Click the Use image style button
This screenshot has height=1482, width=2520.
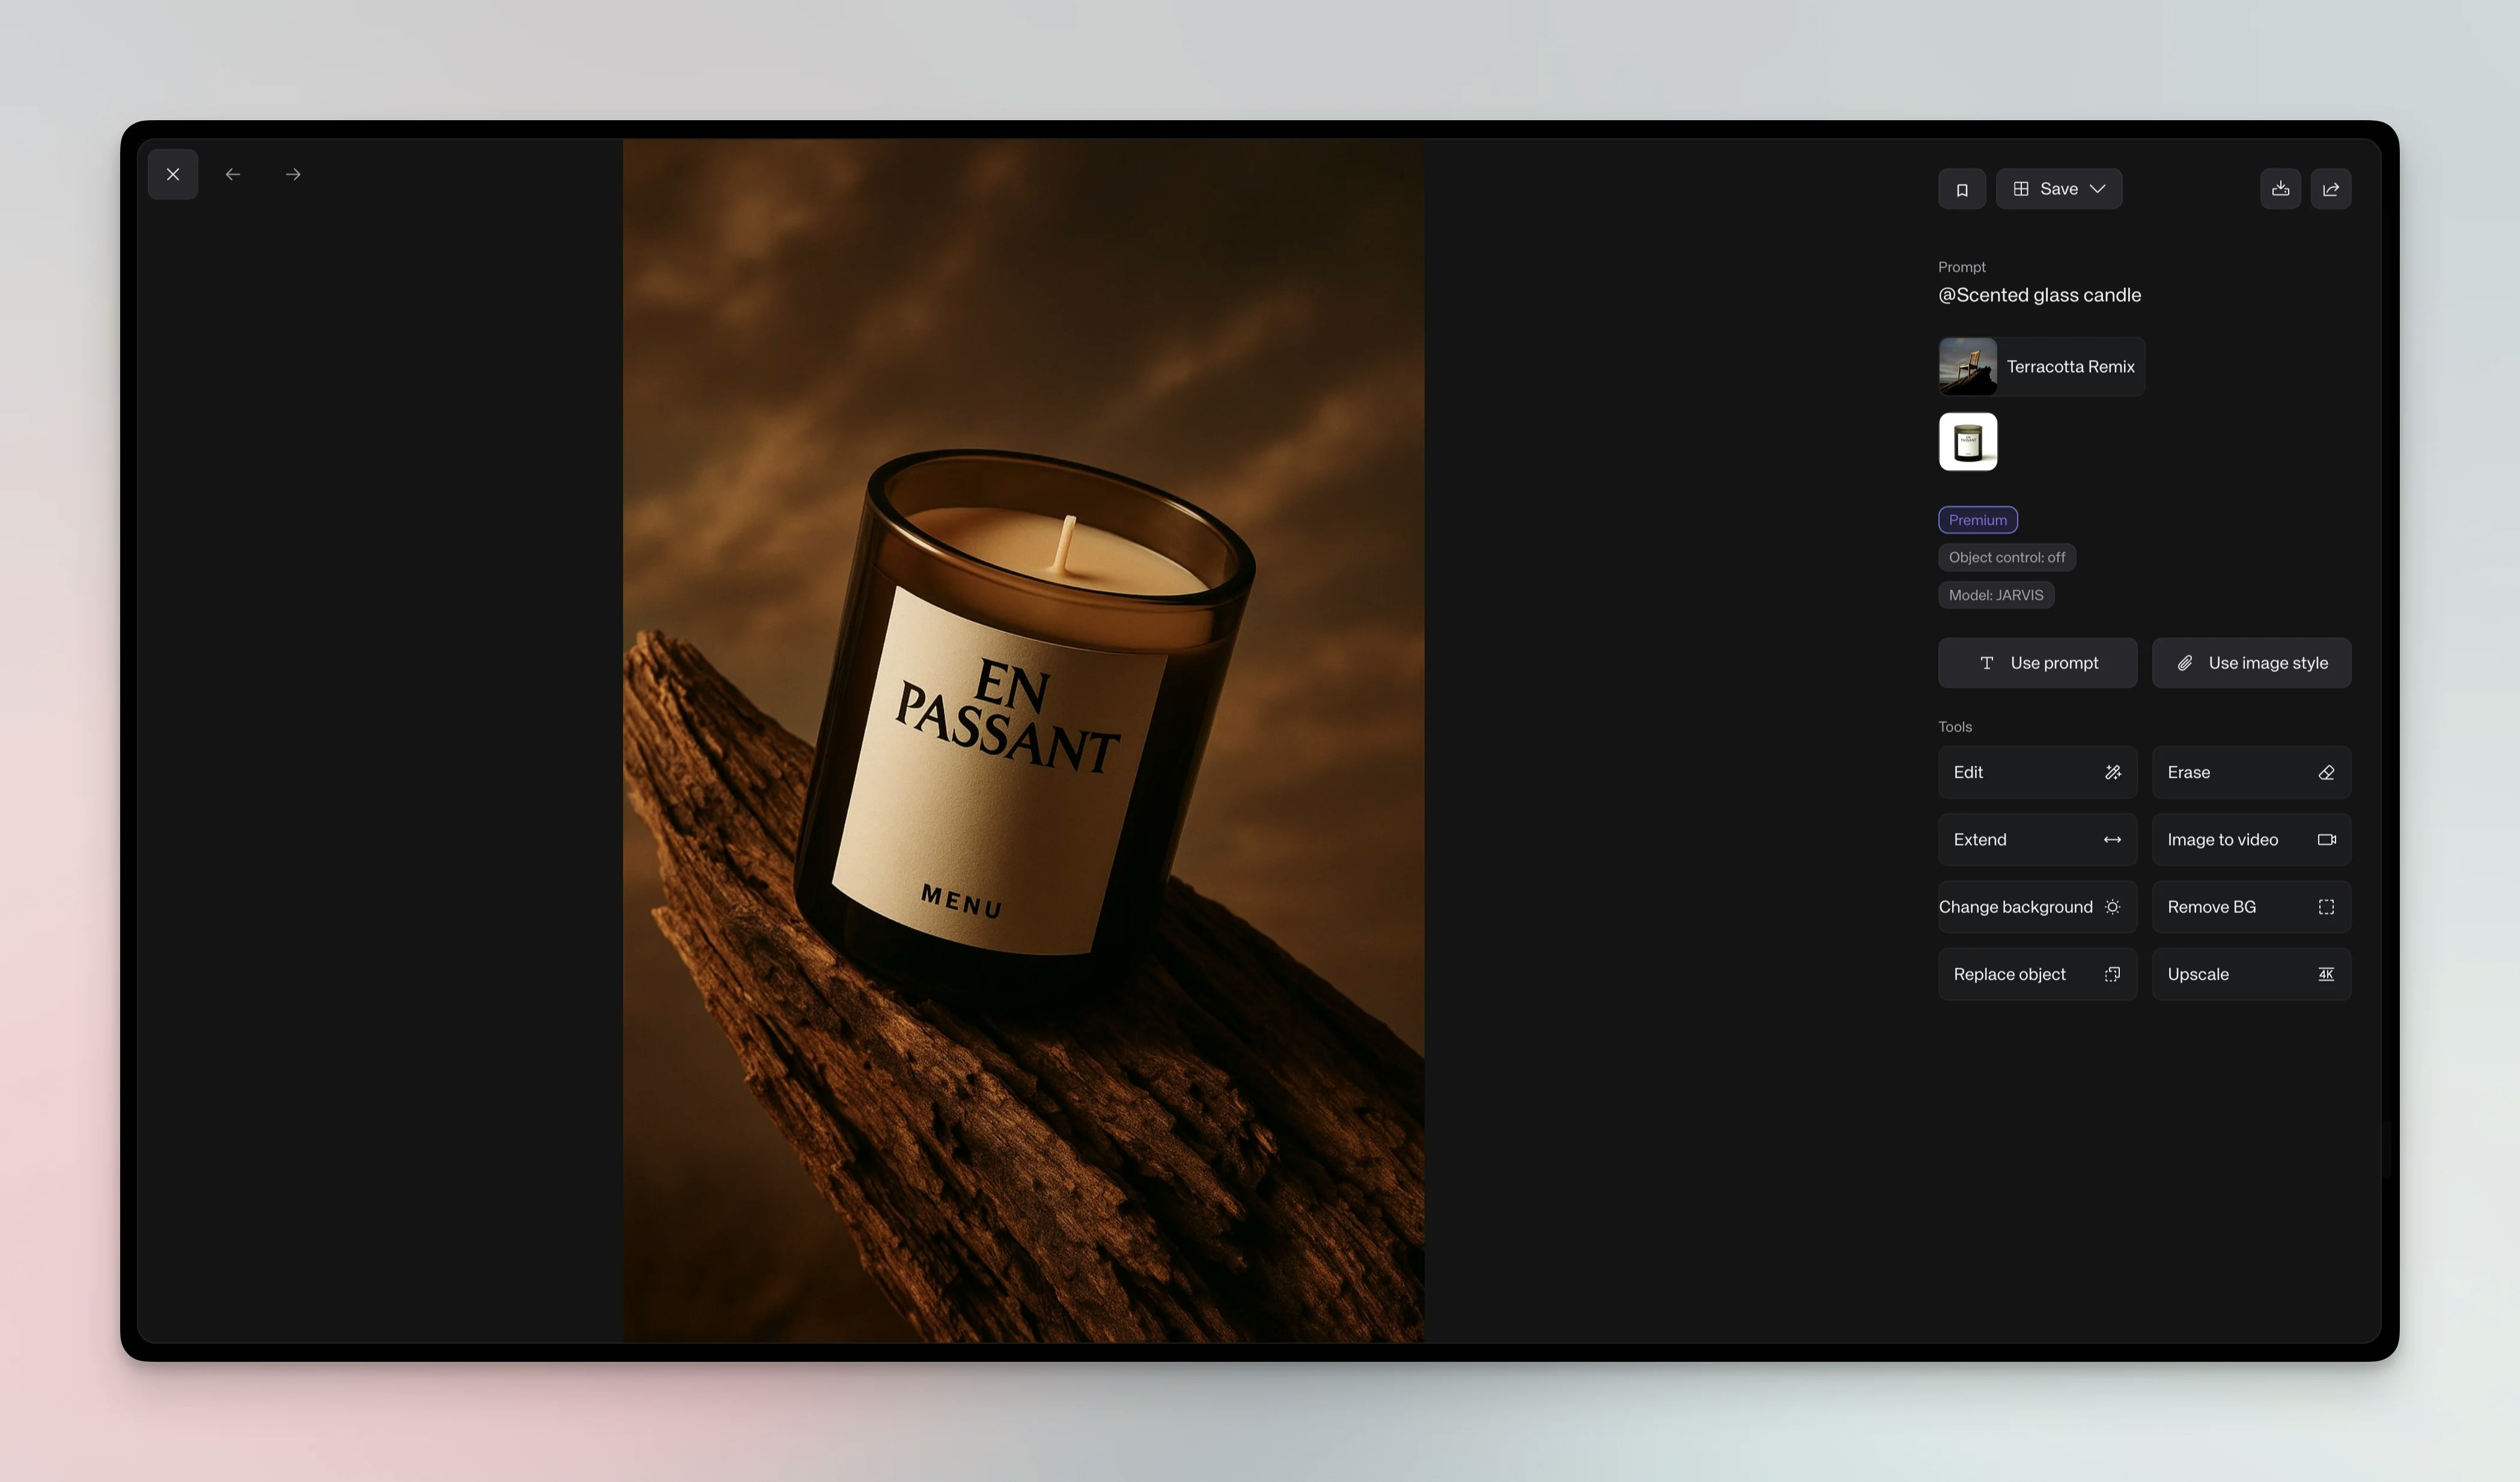(x=2250, y=663)
